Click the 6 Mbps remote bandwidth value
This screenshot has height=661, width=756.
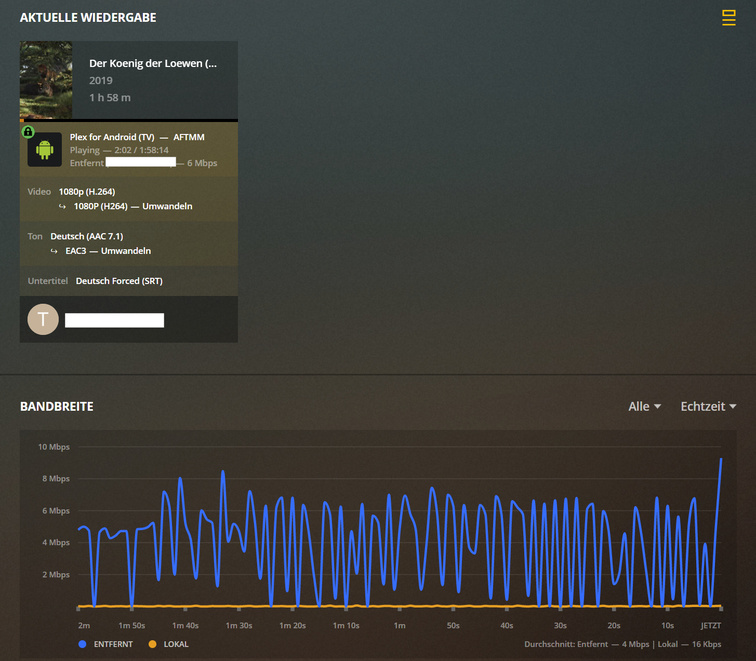202,163
